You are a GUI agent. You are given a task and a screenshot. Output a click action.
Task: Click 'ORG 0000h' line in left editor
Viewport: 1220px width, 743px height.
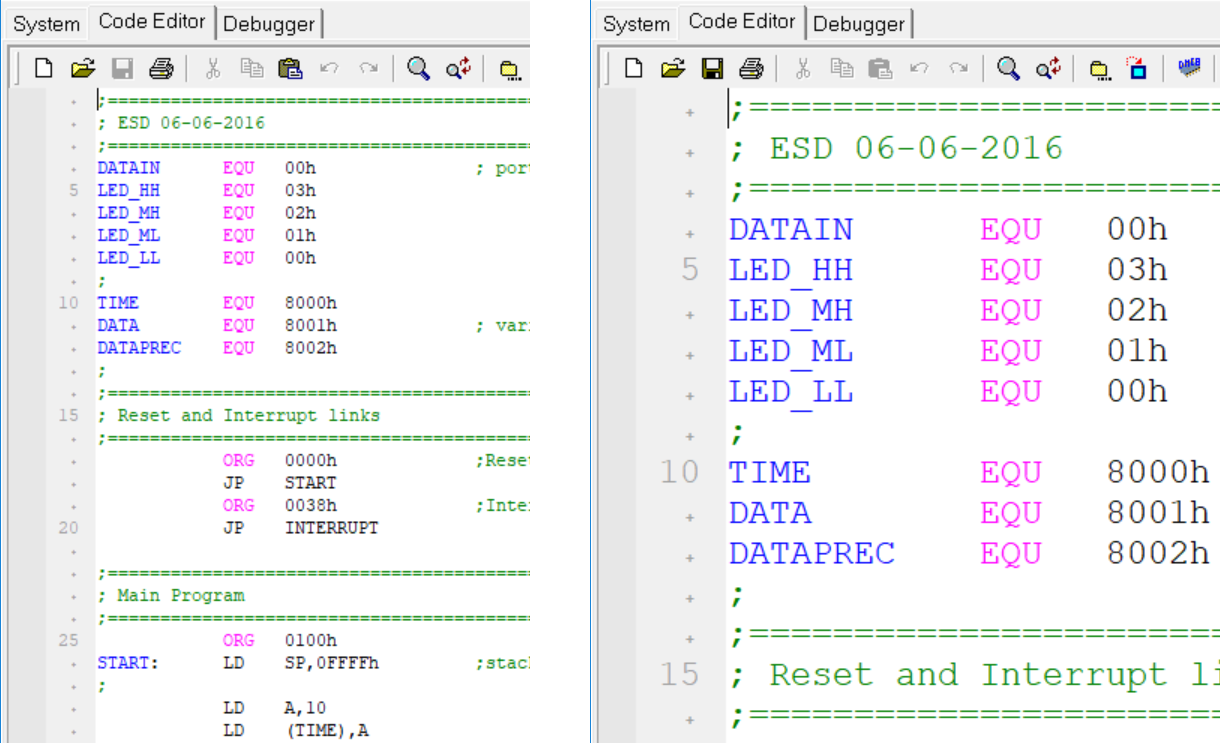click(280, 460)
